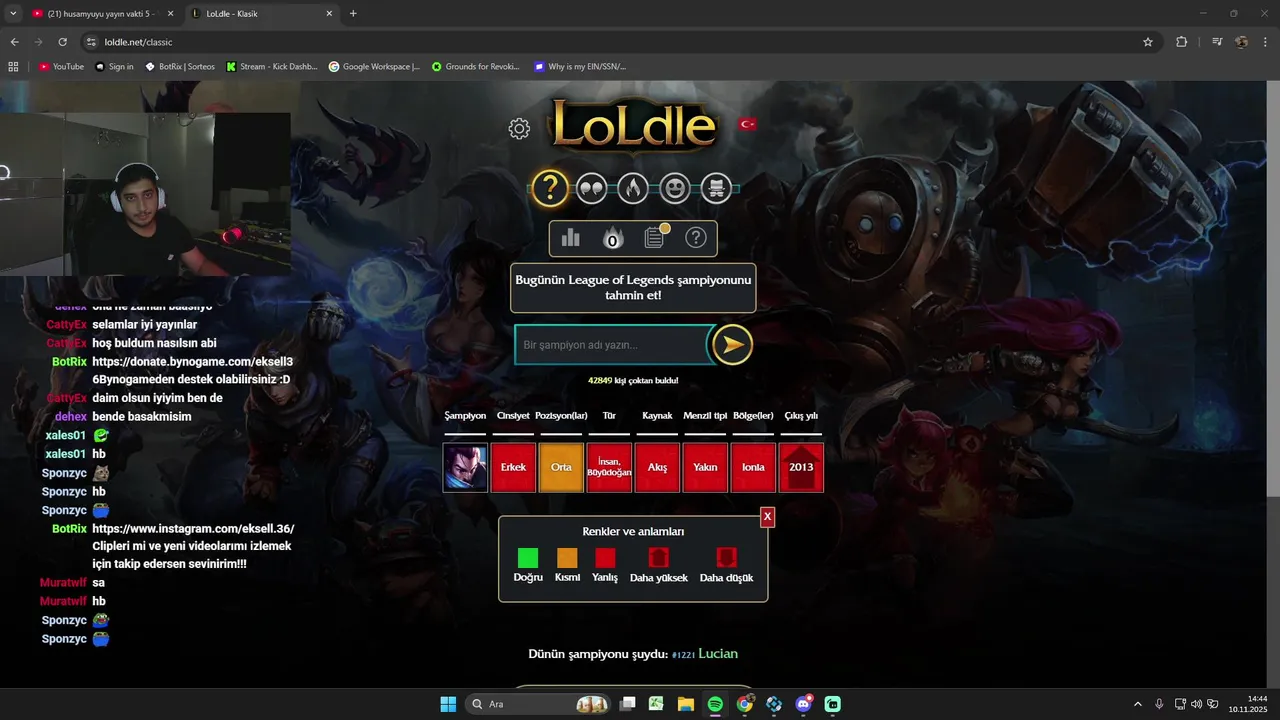Open the Sign in bookmark
This screenshot has width=1280, height=720.
click(x=114, y=67)
